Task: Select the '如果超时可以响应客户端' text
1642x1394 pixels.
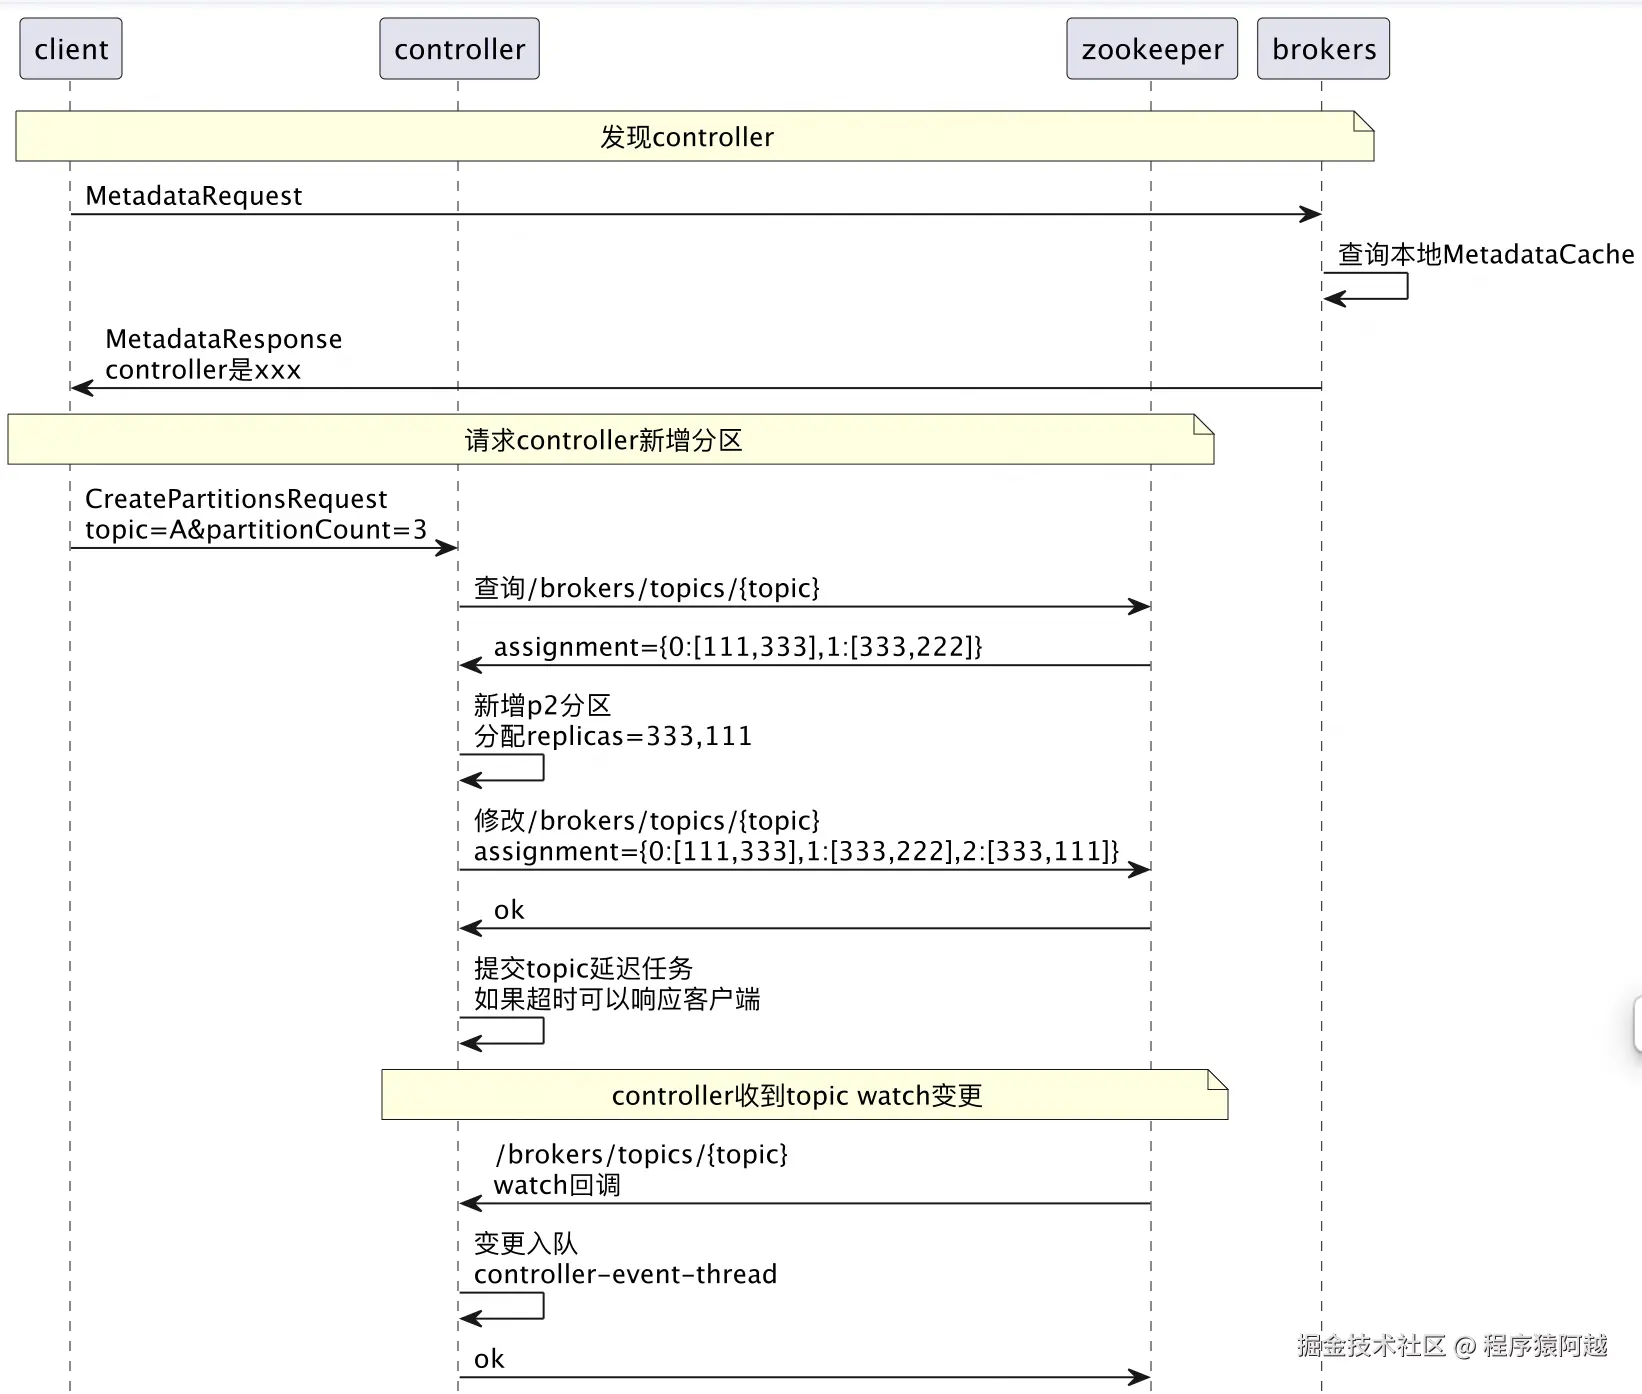Action: coord(617,999)
